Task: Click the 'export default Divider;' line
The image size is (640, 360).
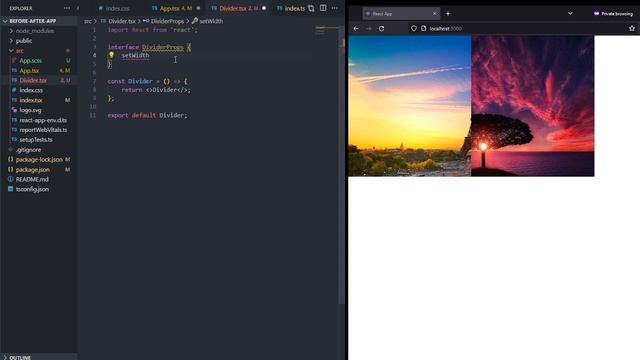Action: point(147,116)
